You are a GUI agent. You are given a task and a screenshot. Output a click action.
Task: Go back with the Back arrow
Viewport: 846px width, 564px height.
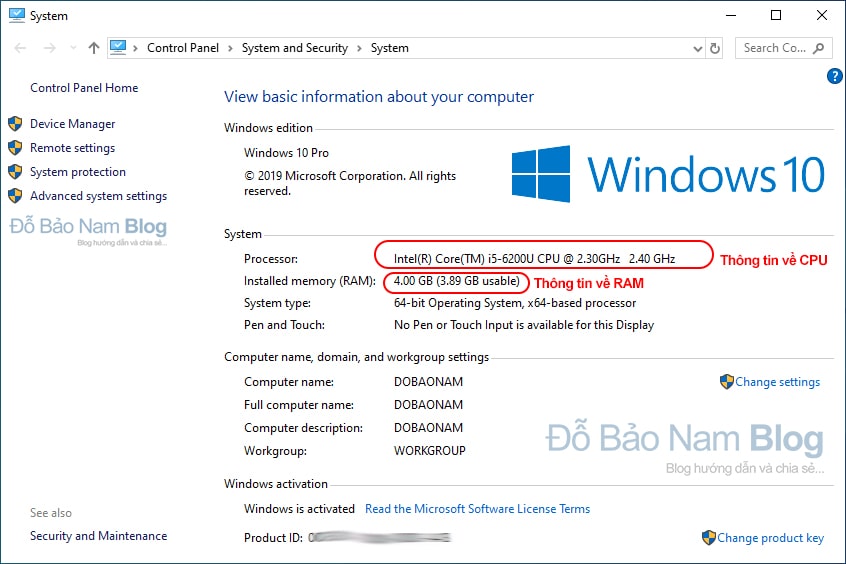coord(20,48)
